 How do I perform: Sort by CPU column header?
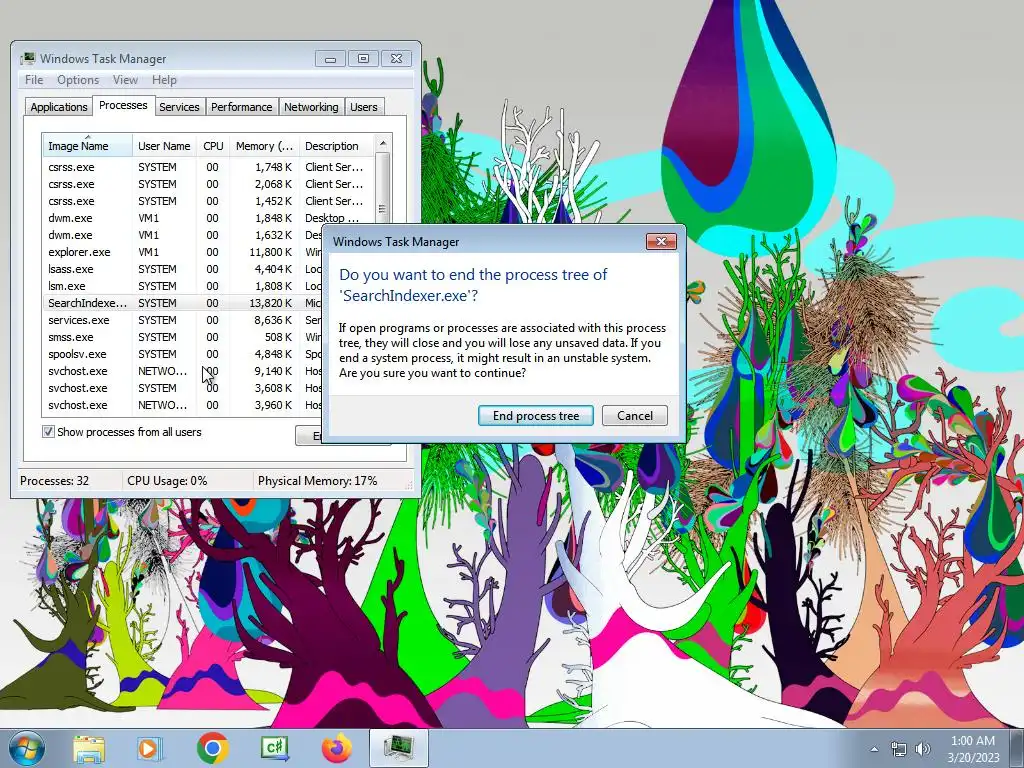(213, 146)
